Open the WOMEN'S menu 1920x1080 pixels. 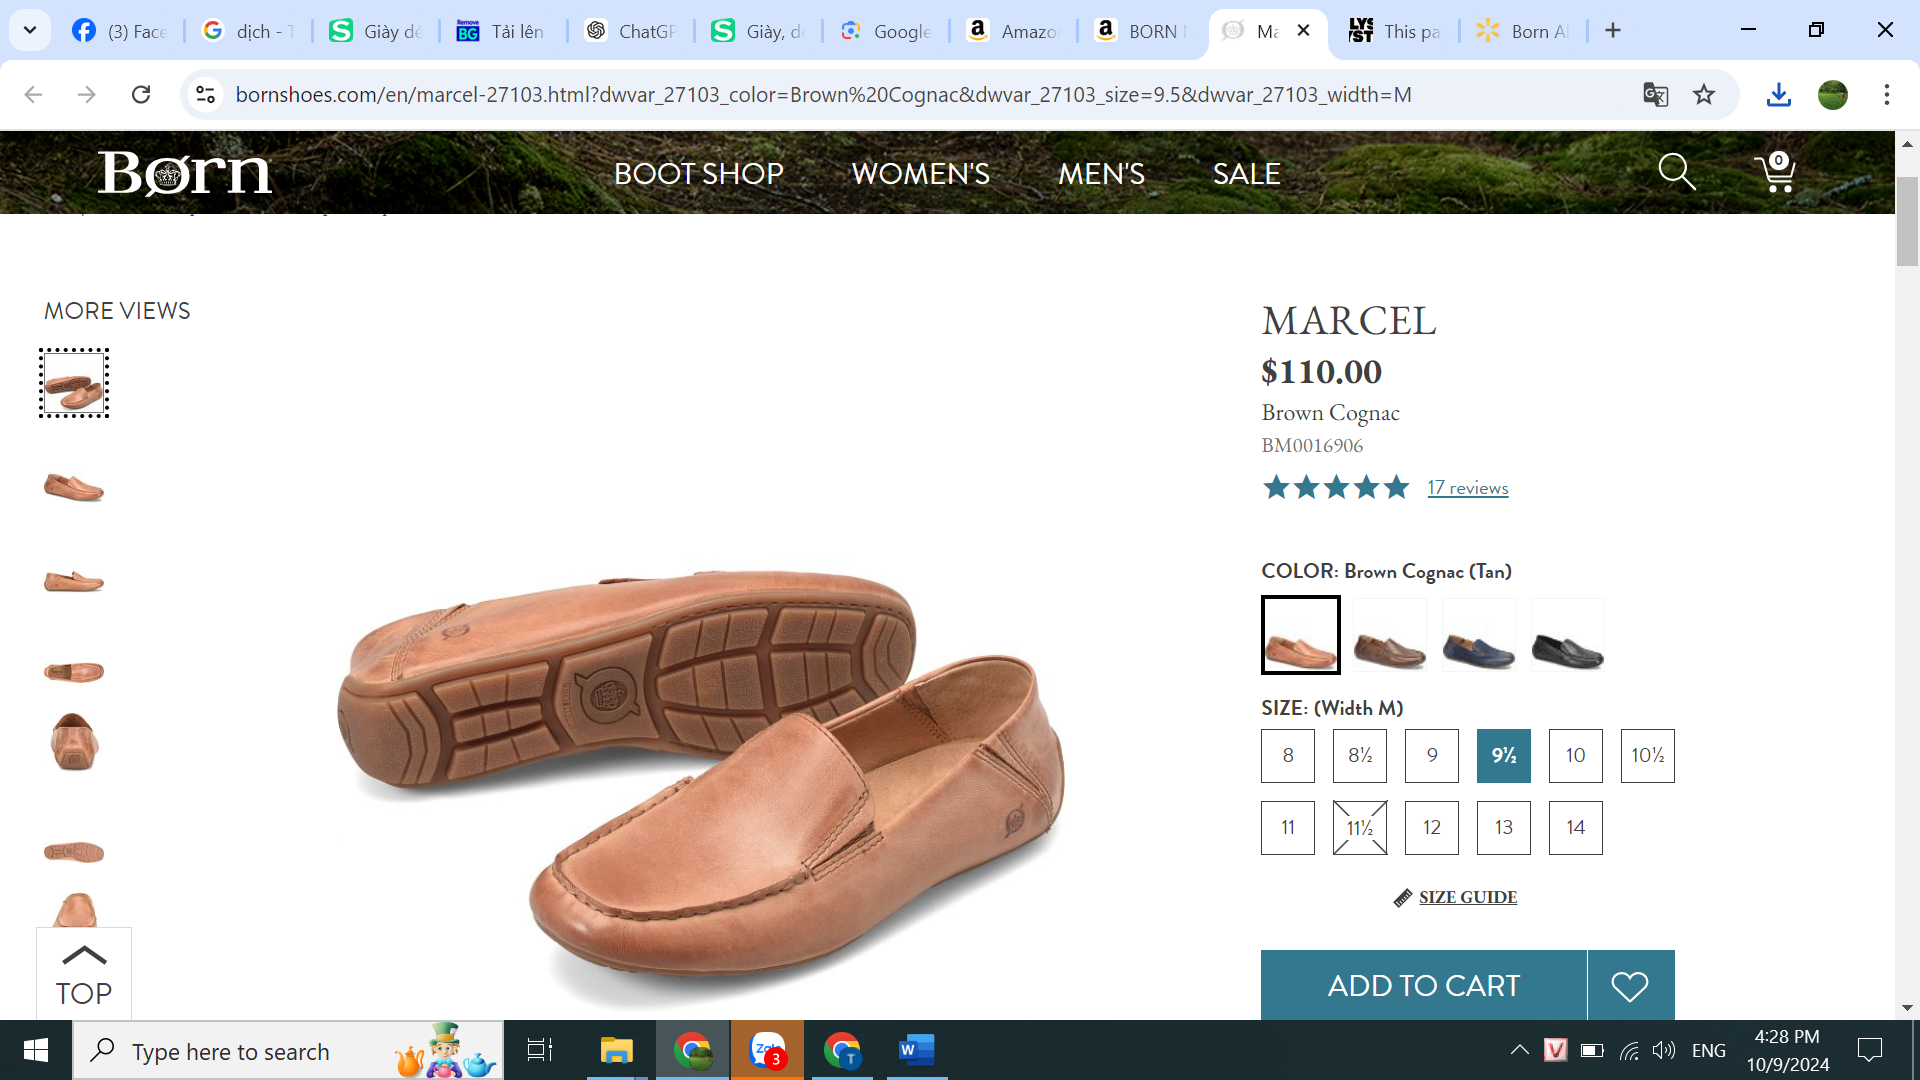pyautogui.click(x=920, y=173)
